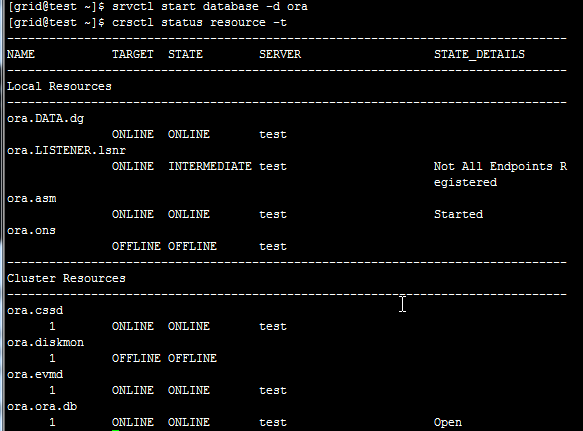Viewport: 583px width, 431px height.
Task: Click the server 'test' in ora.ons row
Action: click(x=273, y=247)
